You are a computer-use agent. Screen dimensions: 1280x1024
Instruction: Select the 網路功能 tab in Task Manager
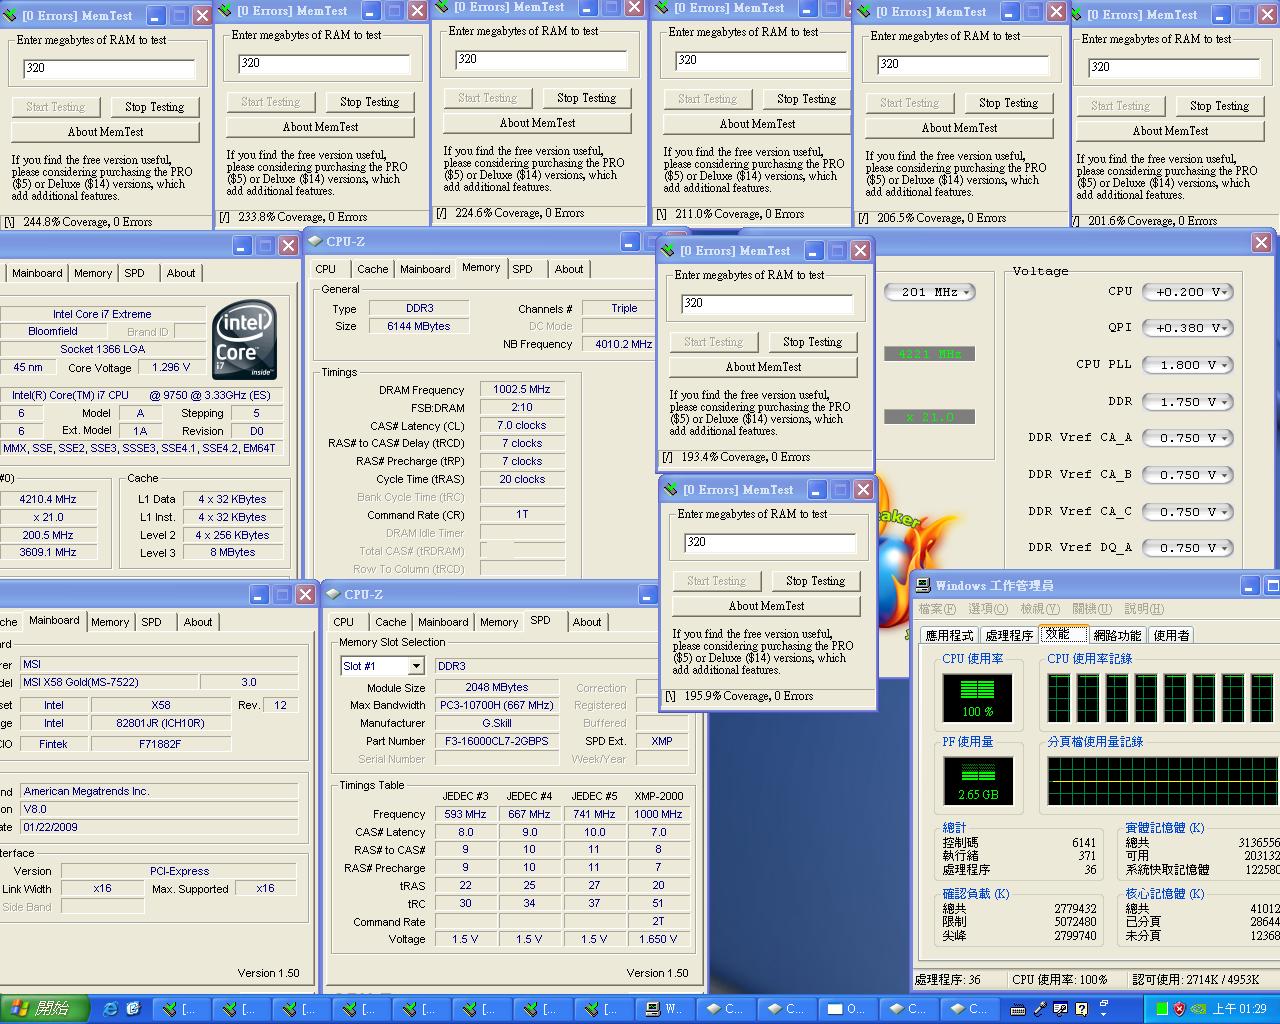point(1117,635)
